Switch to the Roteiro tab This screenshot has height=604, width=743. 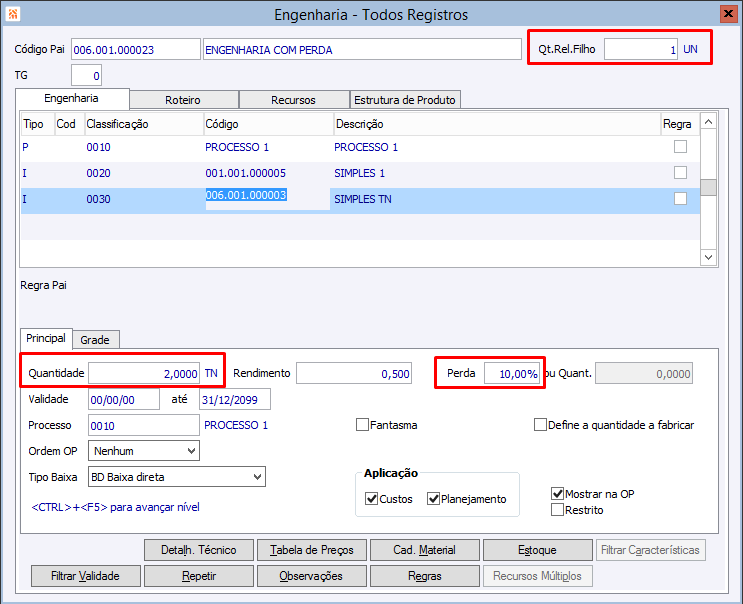pyautogui.click(x=183, y=100)
